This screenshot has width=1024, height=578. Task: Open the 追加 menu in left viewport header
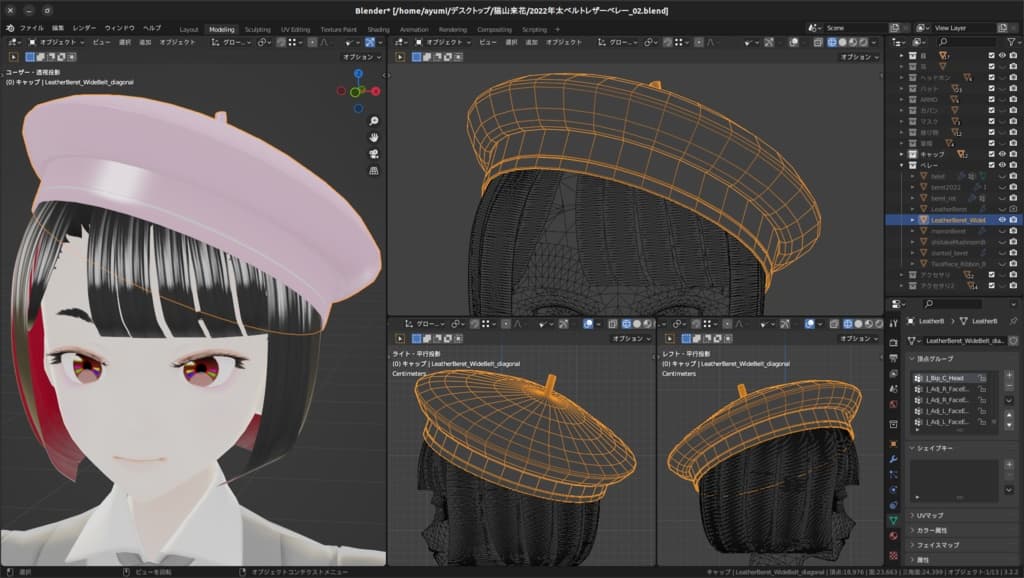click(145, 43)
